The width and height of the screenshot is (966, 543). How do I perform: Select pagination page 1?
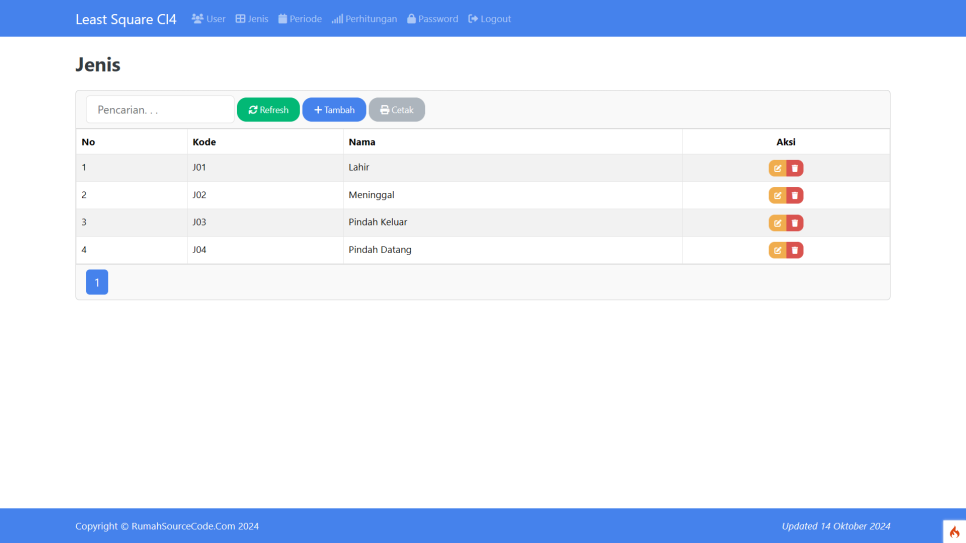(97, 283)
